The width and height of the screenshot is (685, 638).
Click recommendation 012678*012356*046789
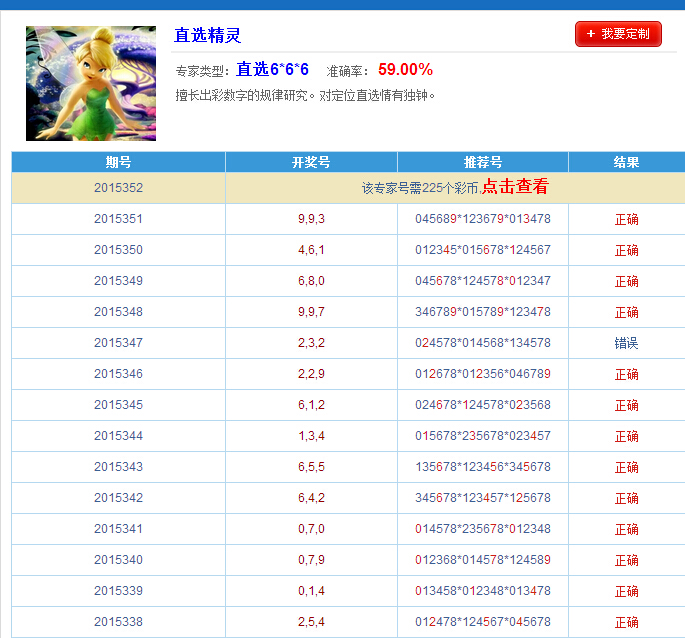tap(483, 374)
